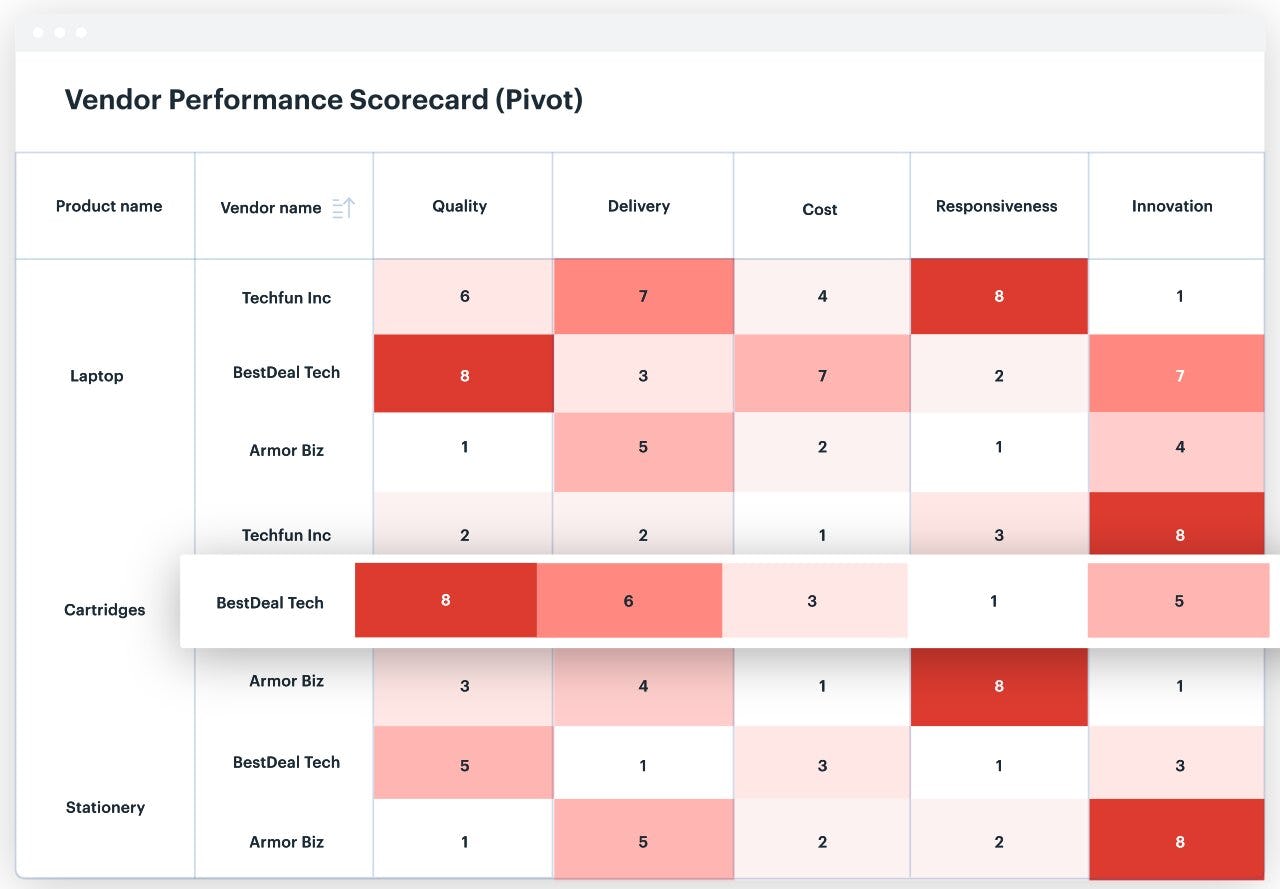Select the Responsiveness column header

(996, 206)
